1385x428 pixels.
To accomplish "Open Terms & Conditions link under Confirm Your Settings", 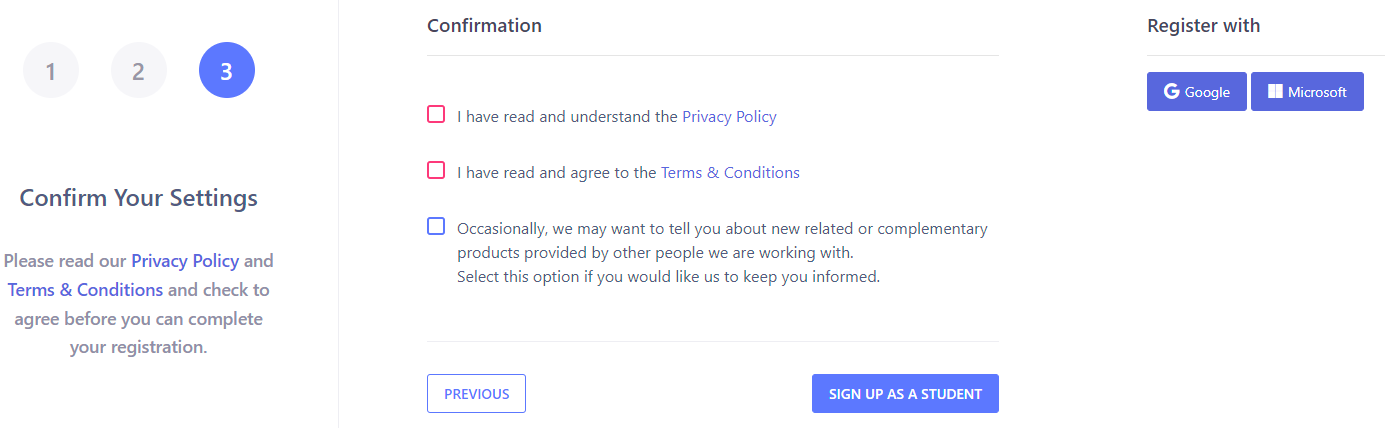I will [x=85, y=290].
